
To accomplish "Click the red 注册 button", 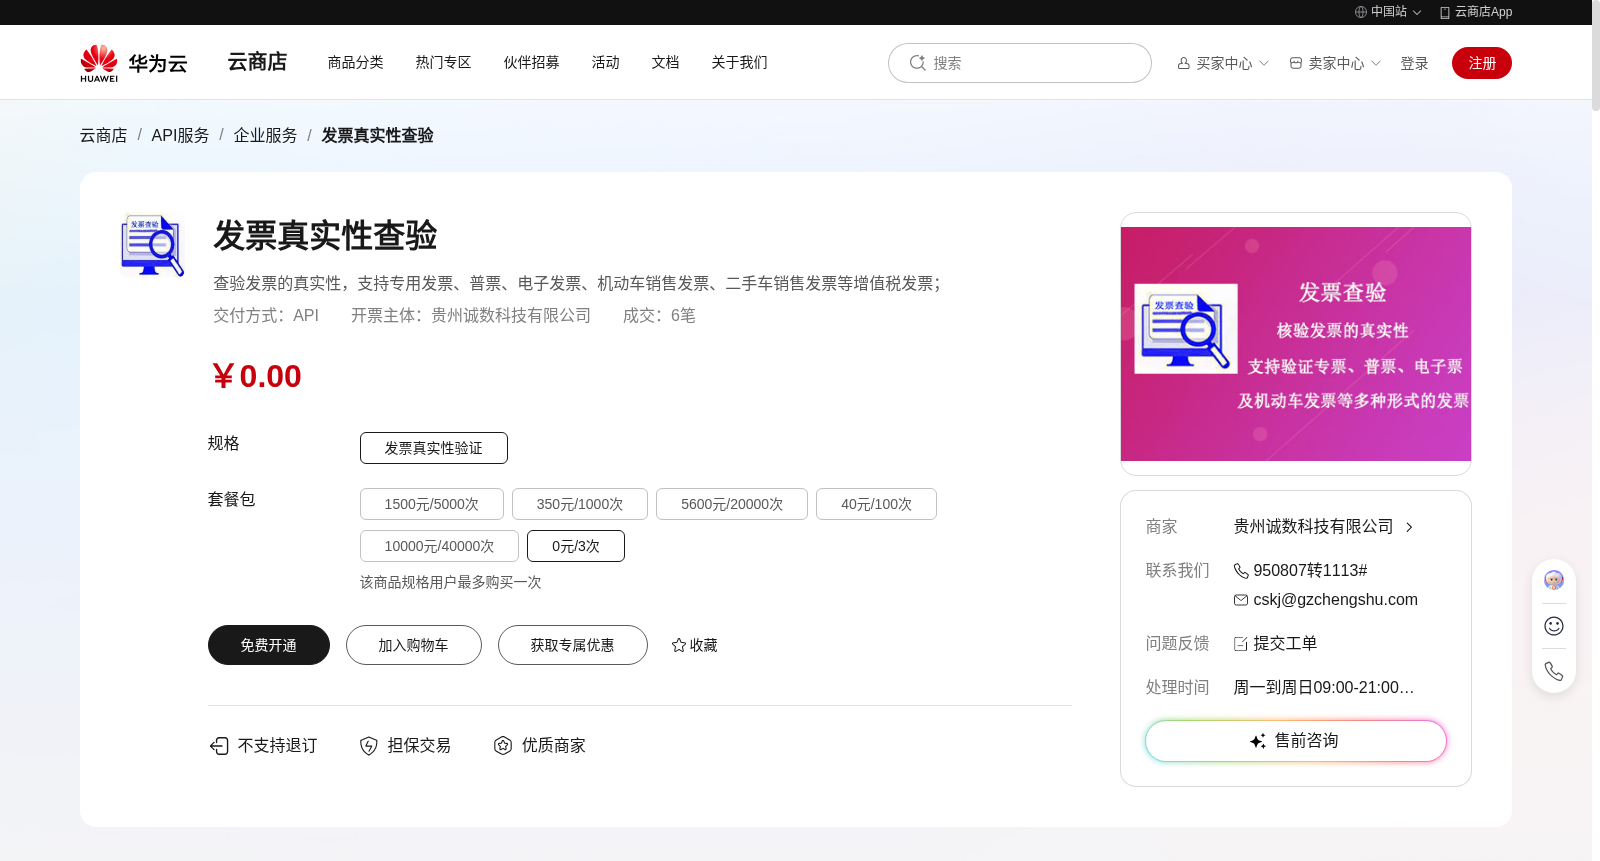I will (x=1482, y=63).
